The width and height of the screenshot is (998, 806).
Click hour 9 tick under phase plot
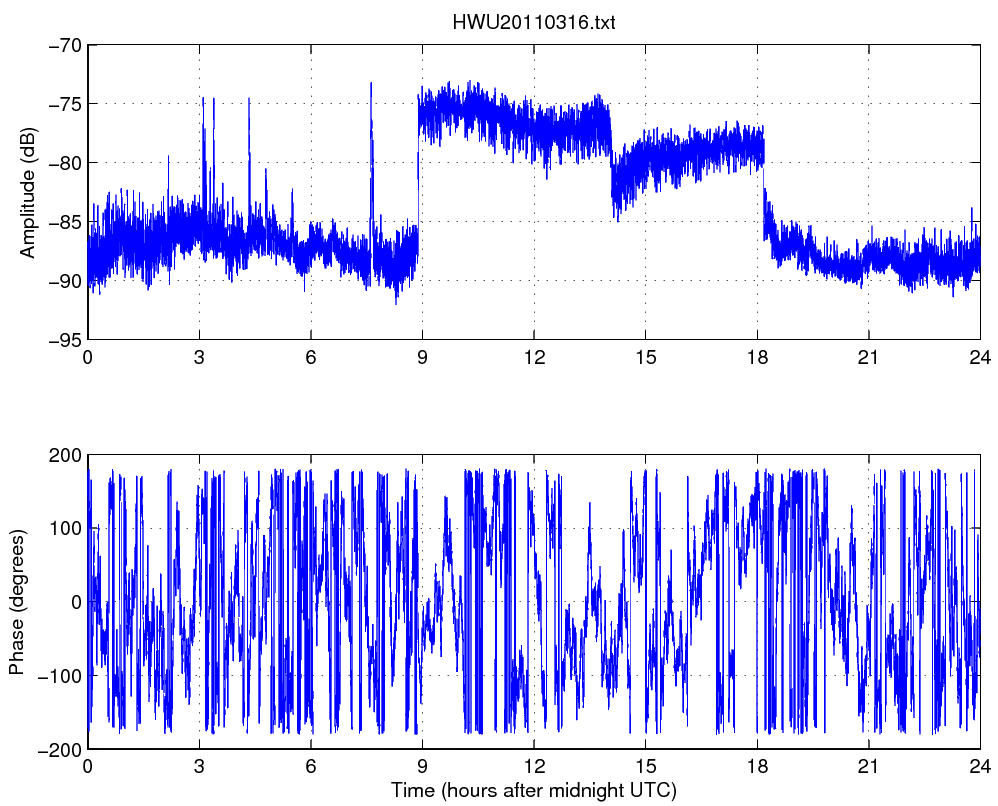pyautogui.click(x=423, y=766)
